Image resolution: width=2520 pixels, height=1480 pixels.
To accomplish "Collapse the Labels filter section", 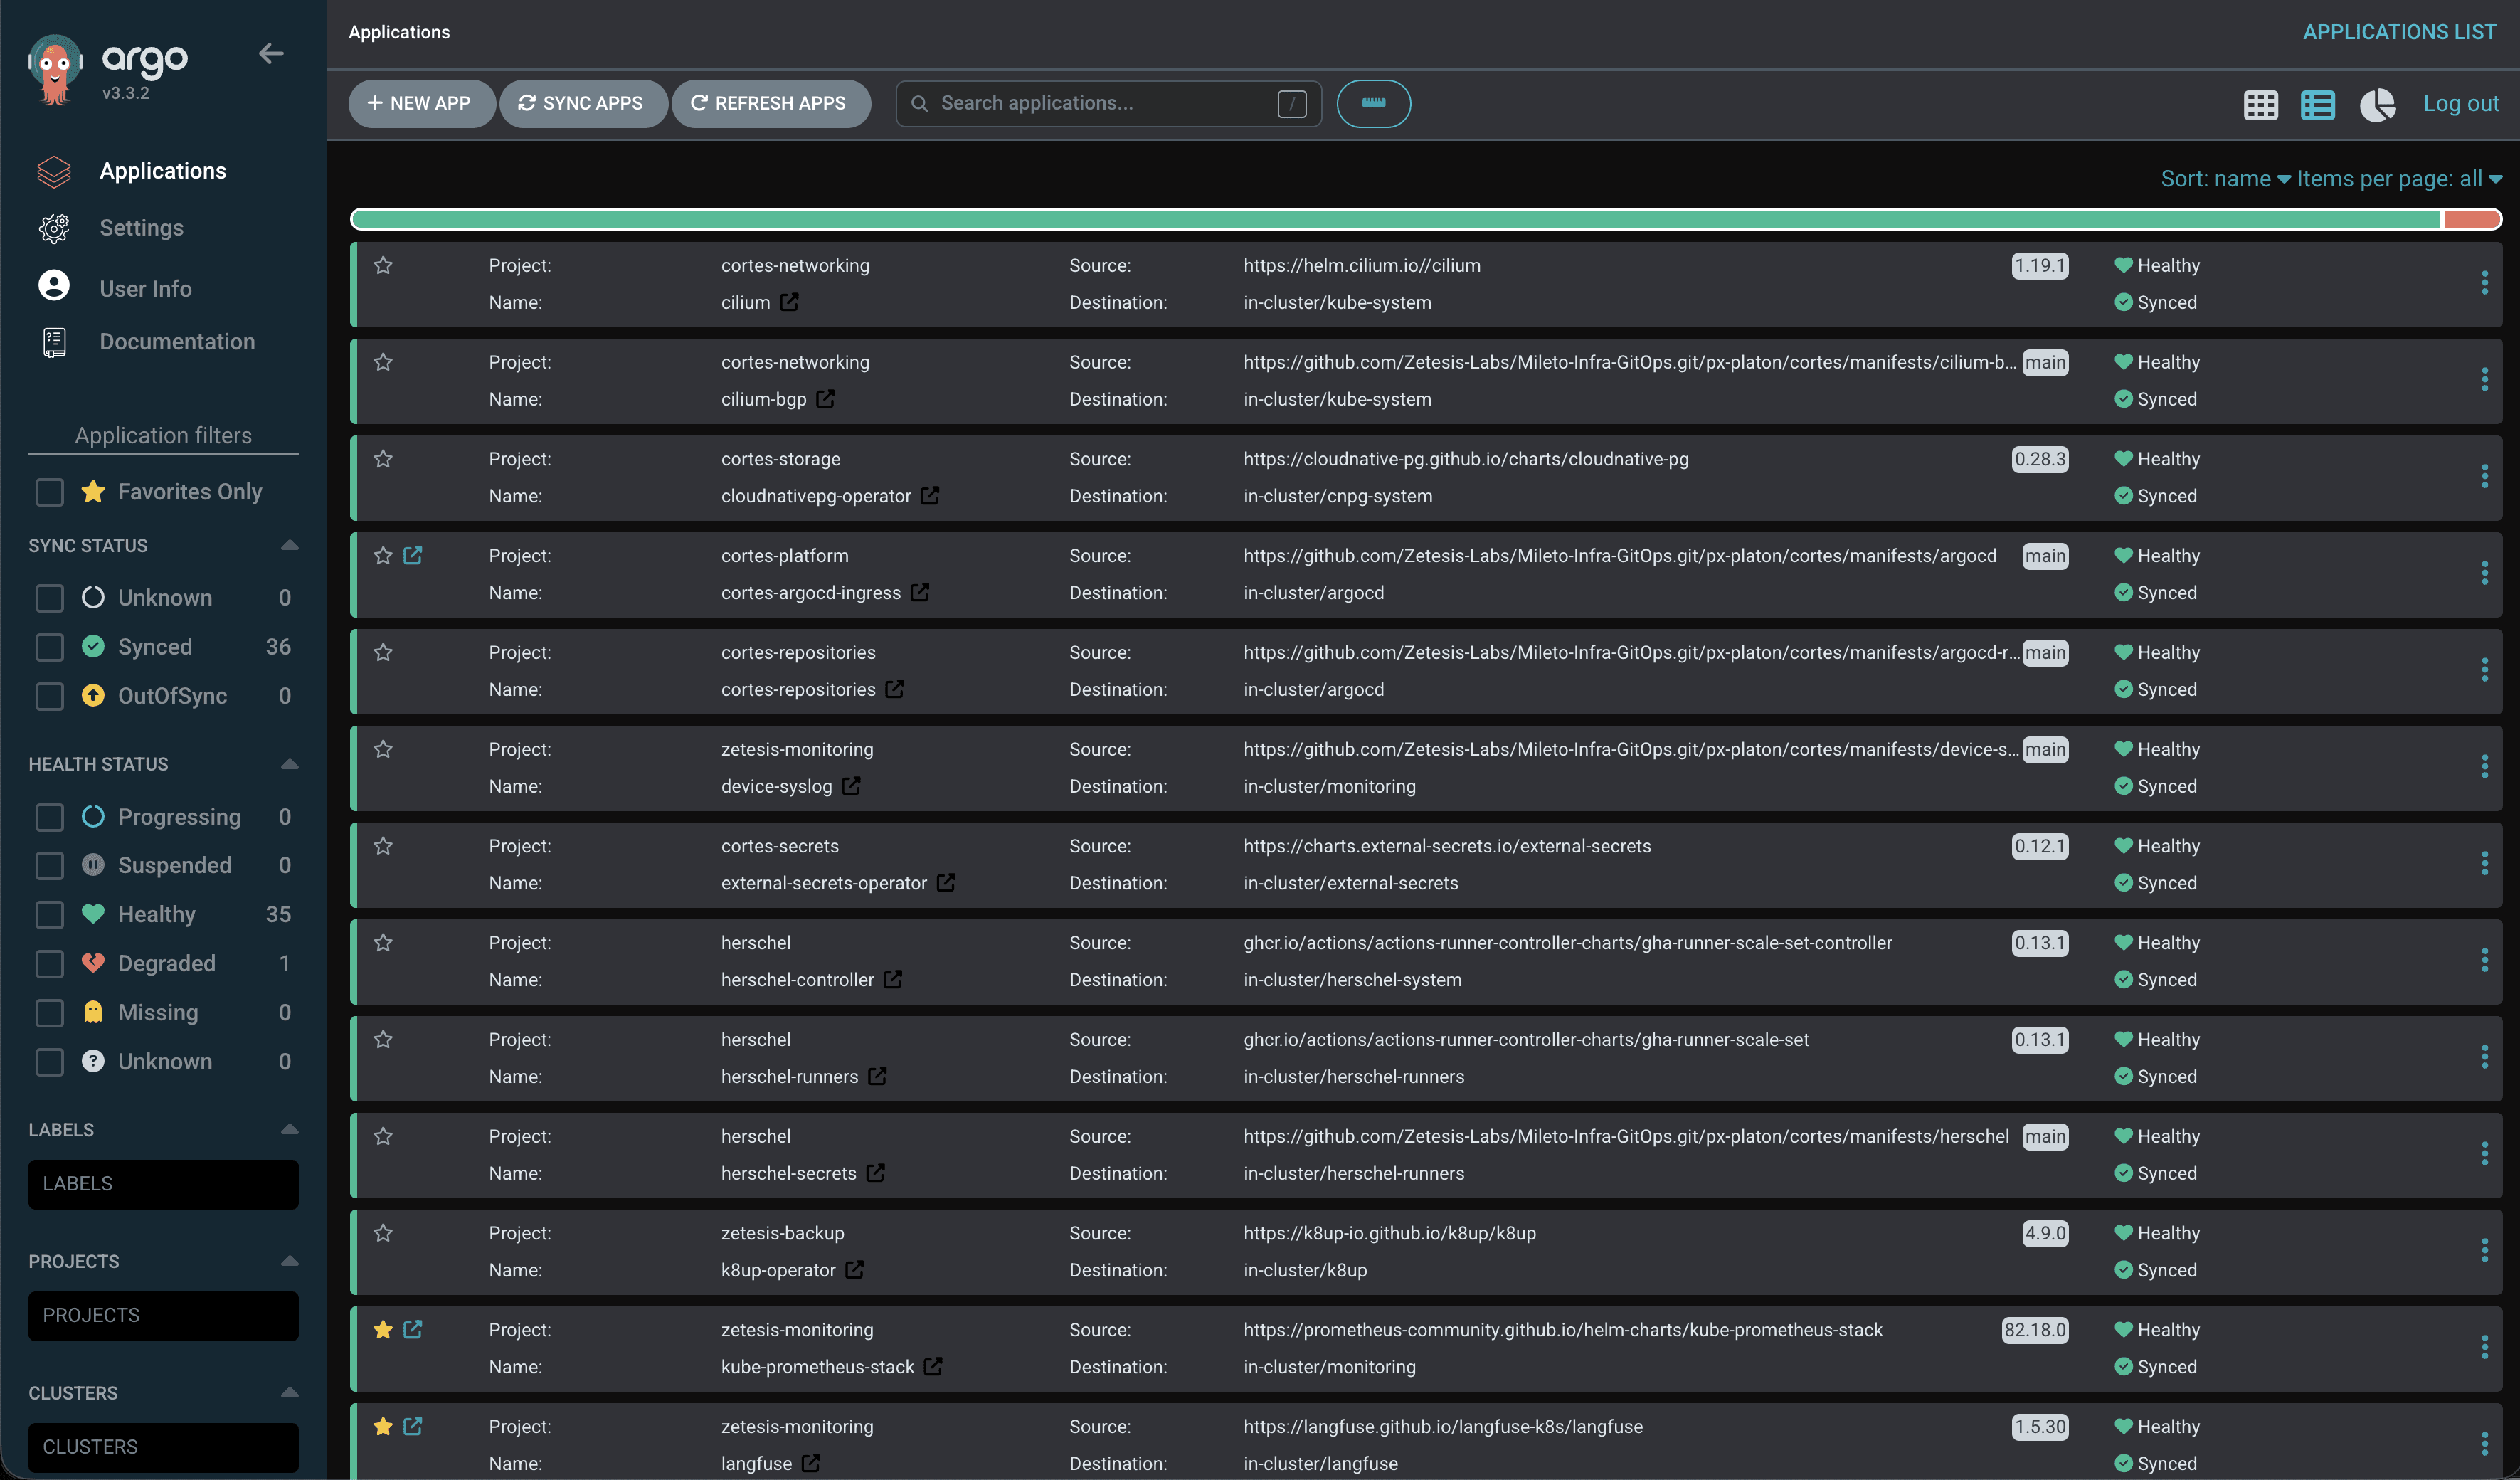I will (289, 1129).
